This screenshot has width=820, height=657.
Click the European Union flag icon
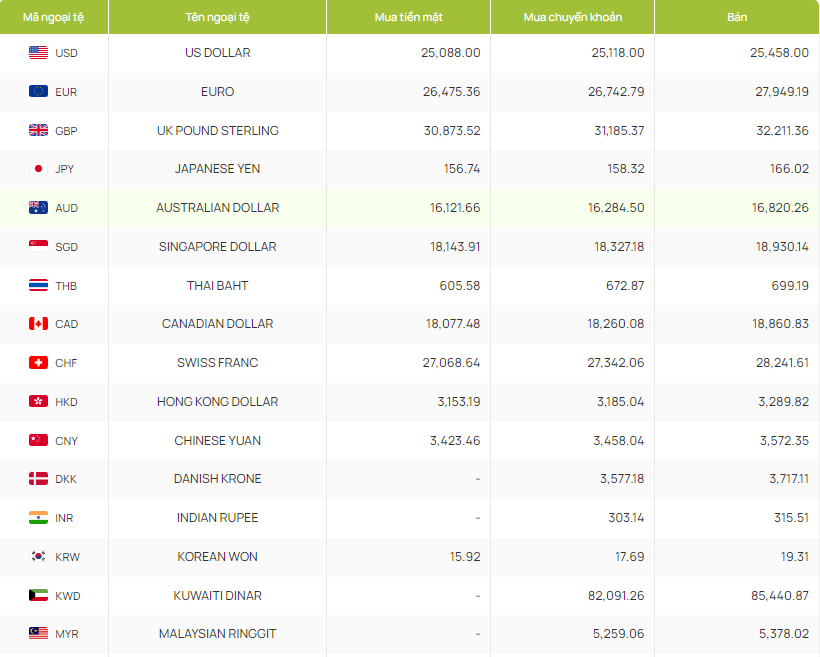pyautogui.click(x=39, y=92)
